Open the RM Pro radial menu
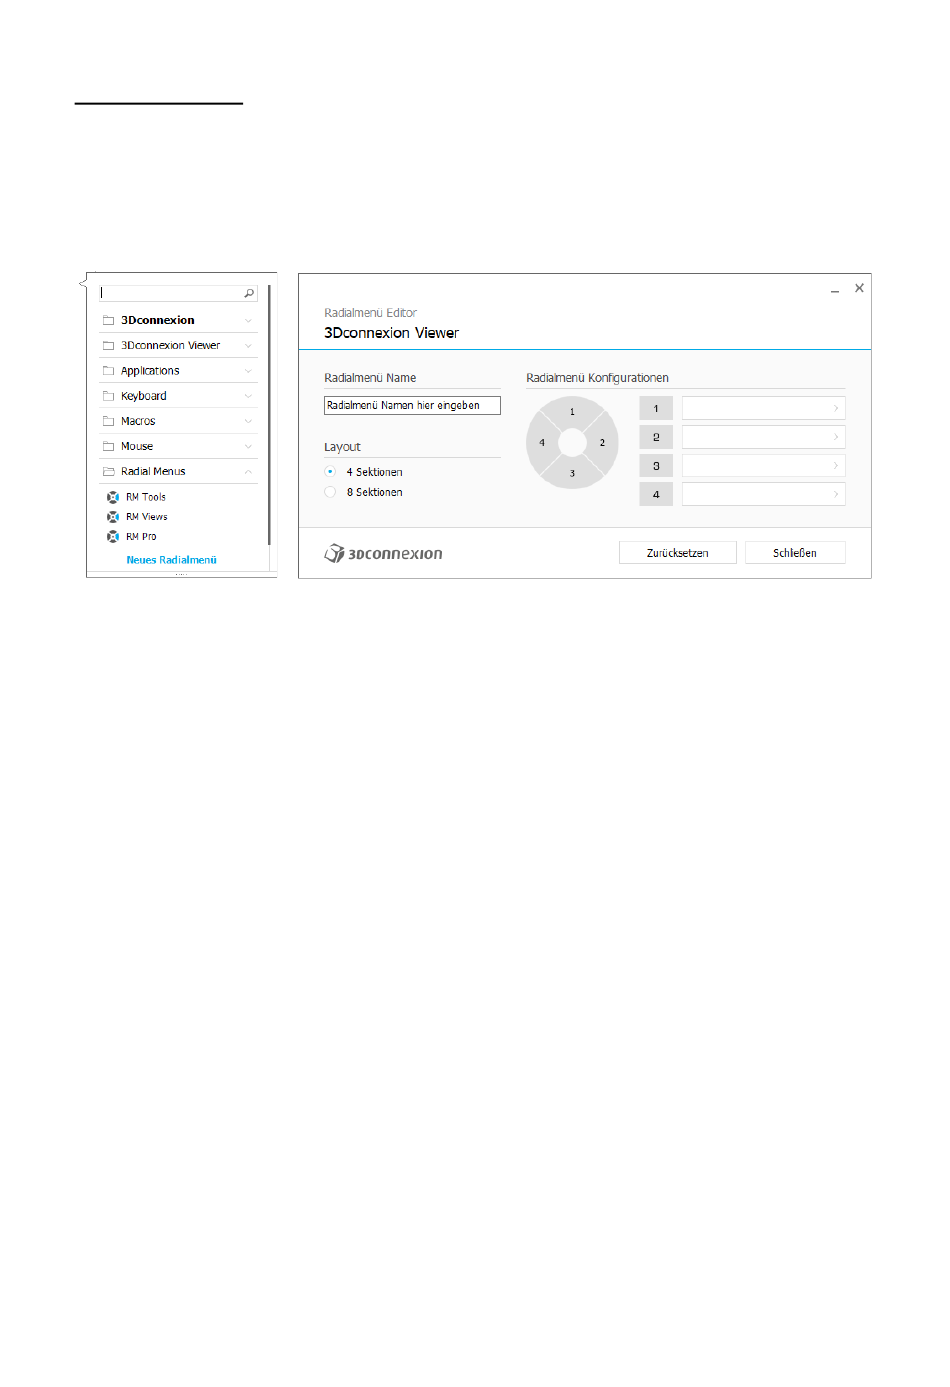This screenshot has height=1387, width=950. (x=141, y=537)
